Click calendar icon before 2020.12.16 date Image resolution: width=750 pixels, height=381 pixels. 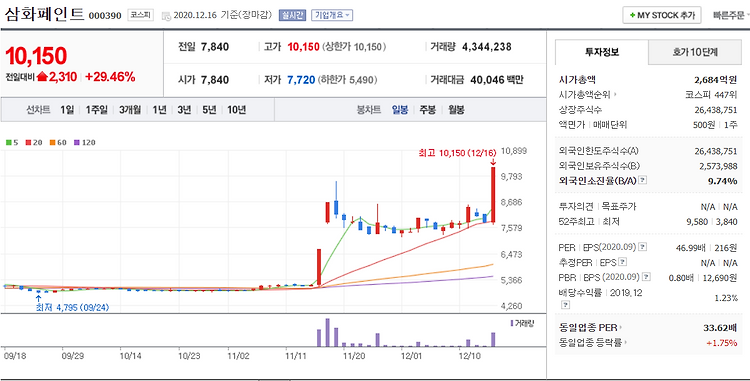point(166,16)
